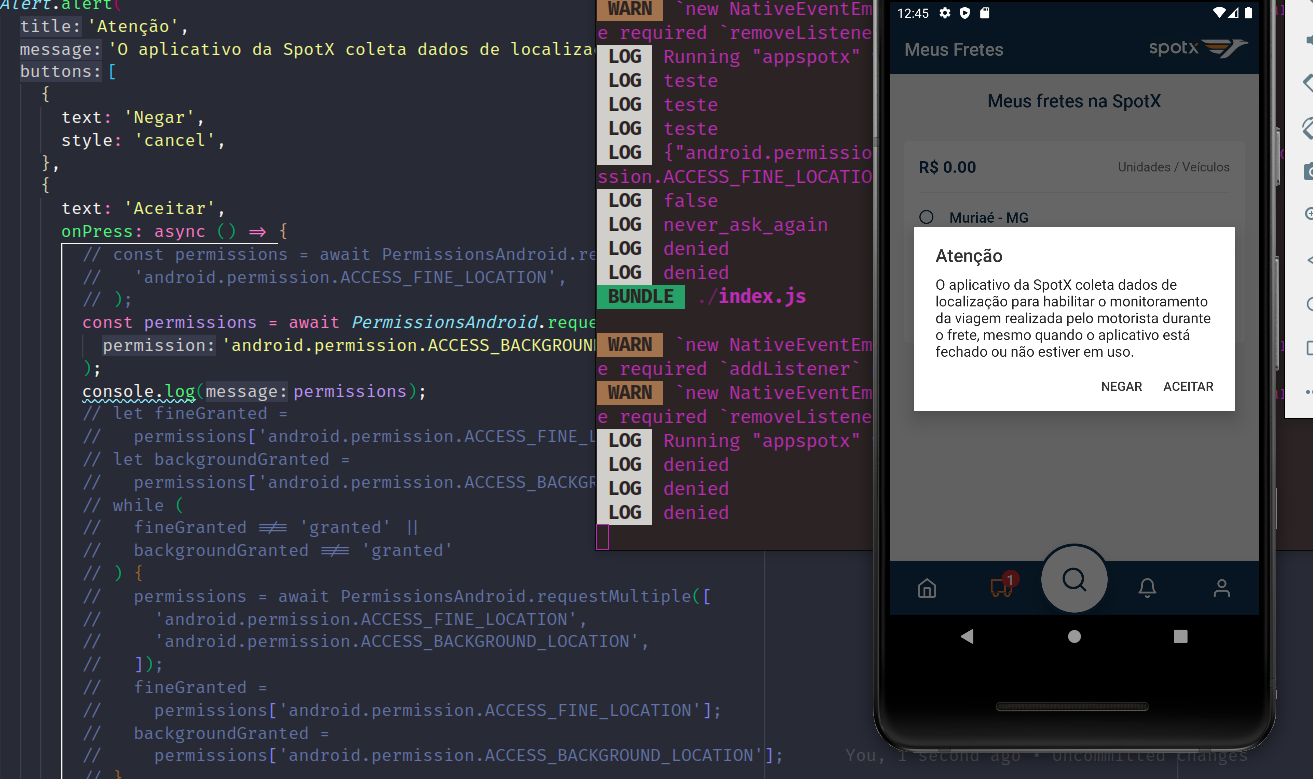Viewport: 1313px width, 779px height.
Task: Click emulator camera screenshot icon in side toolbar
Action: coord(1308,172)
